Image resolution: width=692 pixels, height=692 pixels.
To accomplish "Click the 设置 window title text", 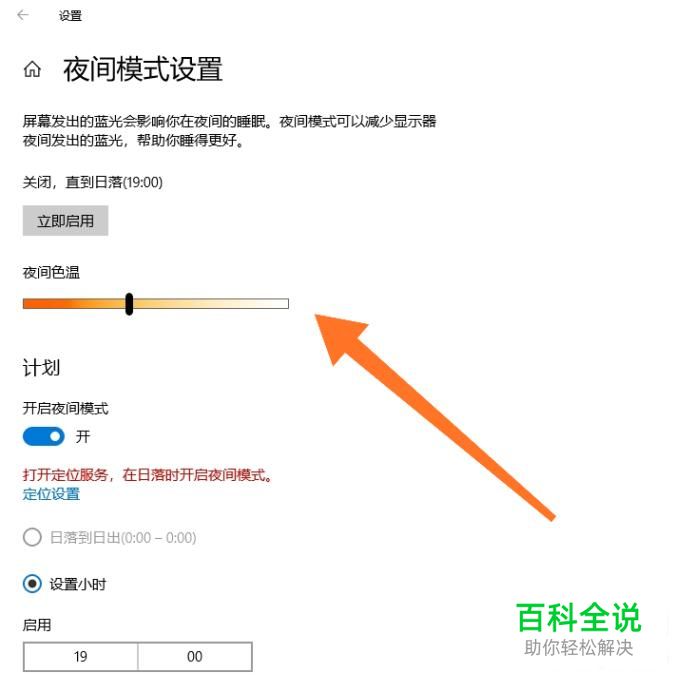I will coord(71,16).
